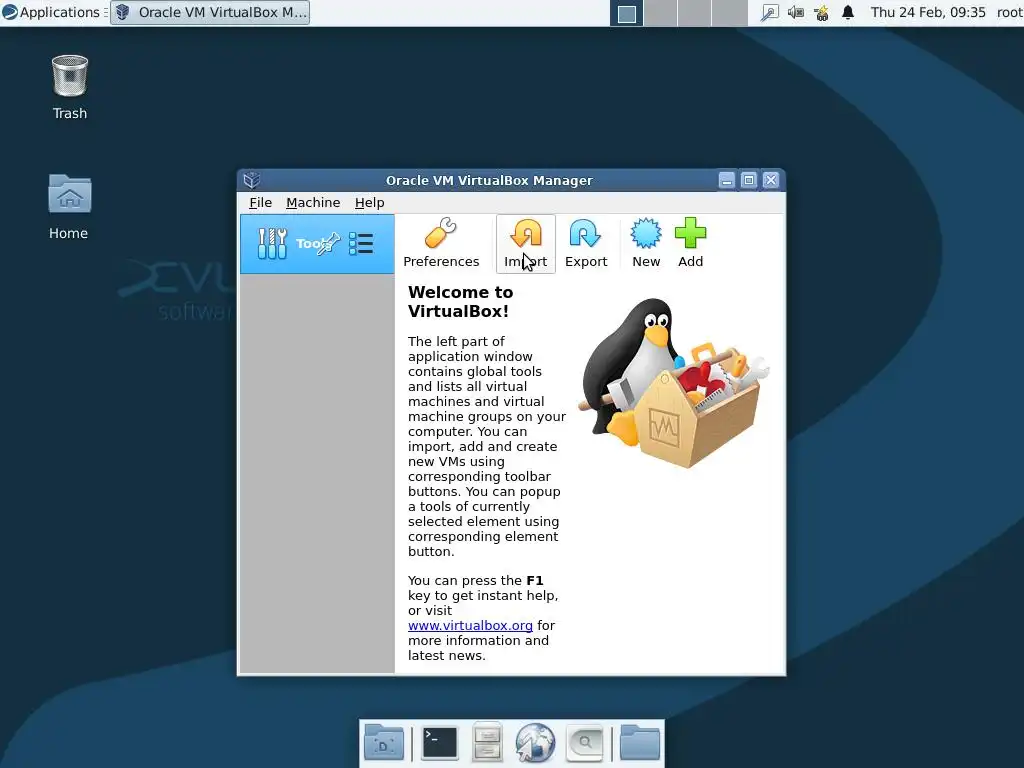
Task: Click the Import appliance toolbar button
Action: point(526,244)
